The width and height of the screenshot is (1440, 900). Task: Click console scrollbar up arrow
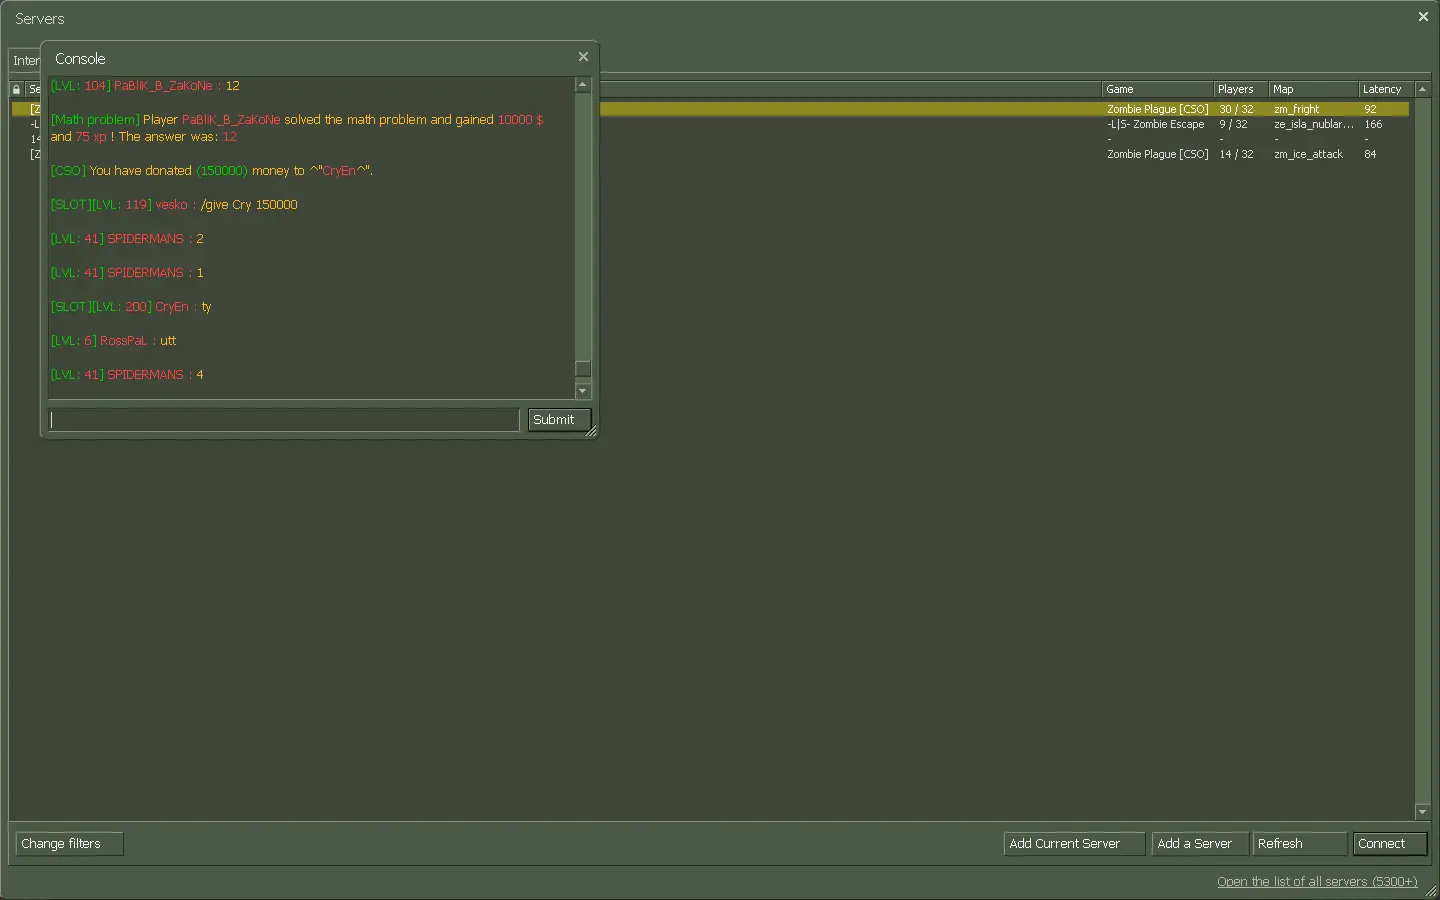pyautogui.click(x=583, y=85)
